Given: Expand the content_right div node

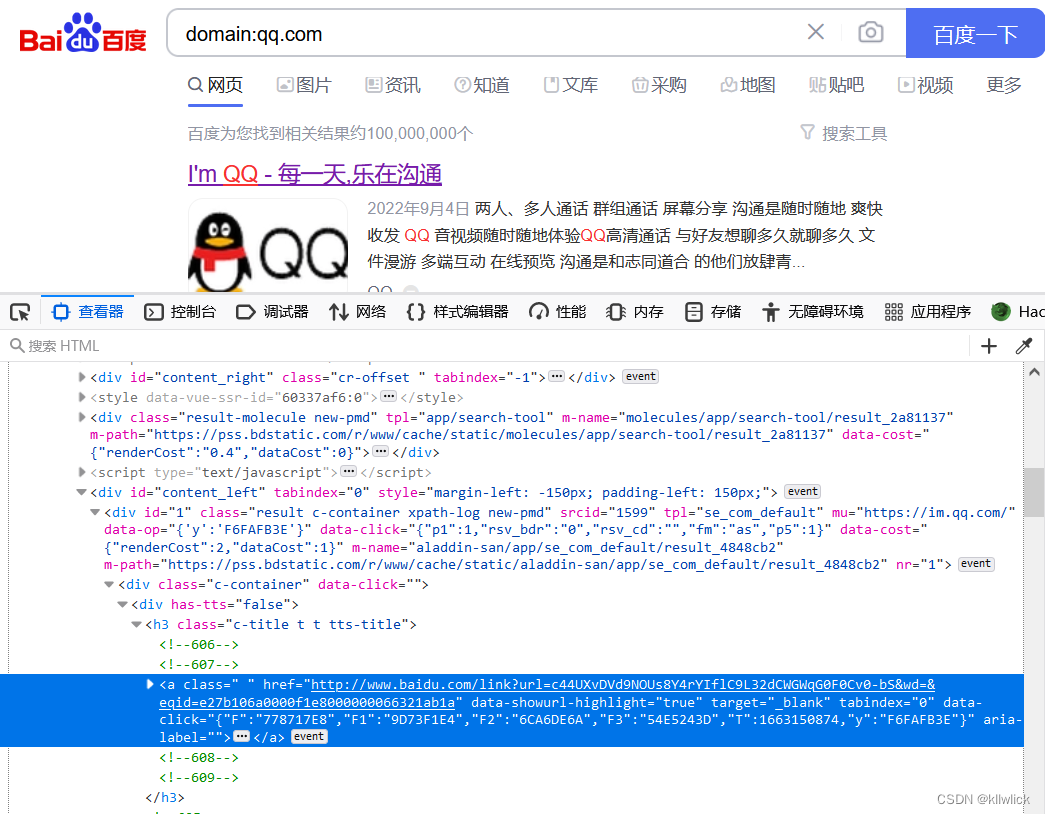Looking at the screenshot, I should point(82,377).
